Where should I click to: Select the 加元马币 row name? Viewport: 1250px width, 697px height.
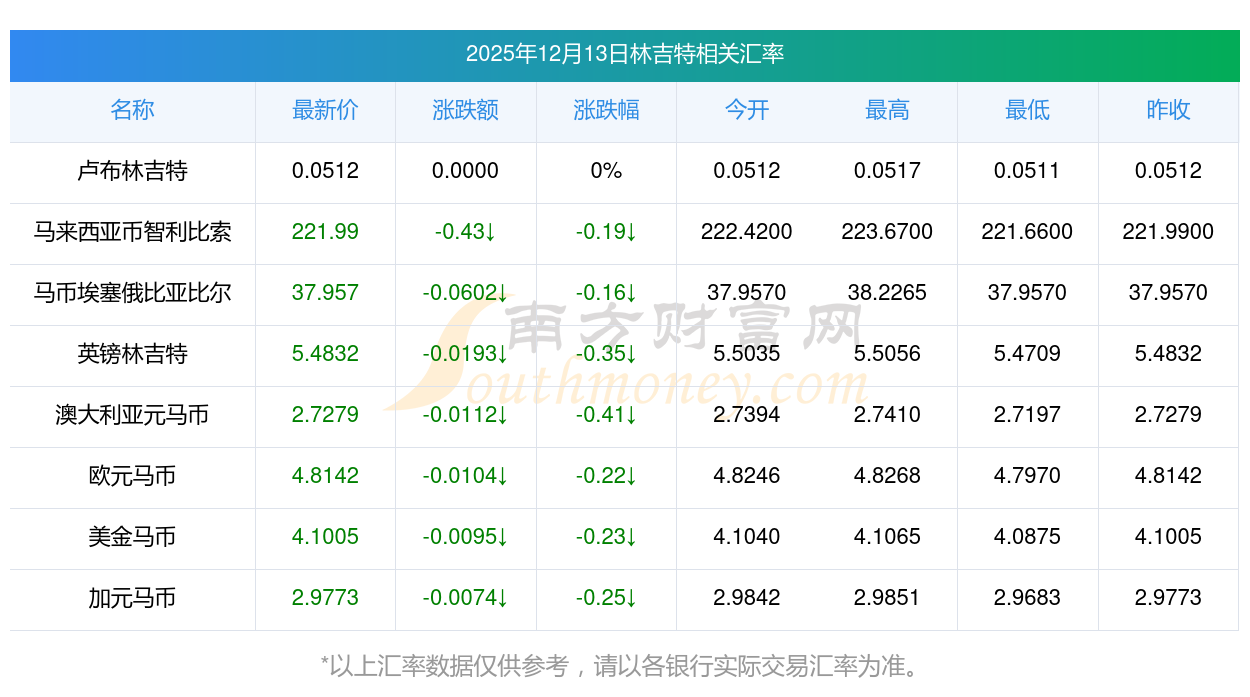click(x=132, y=598)
